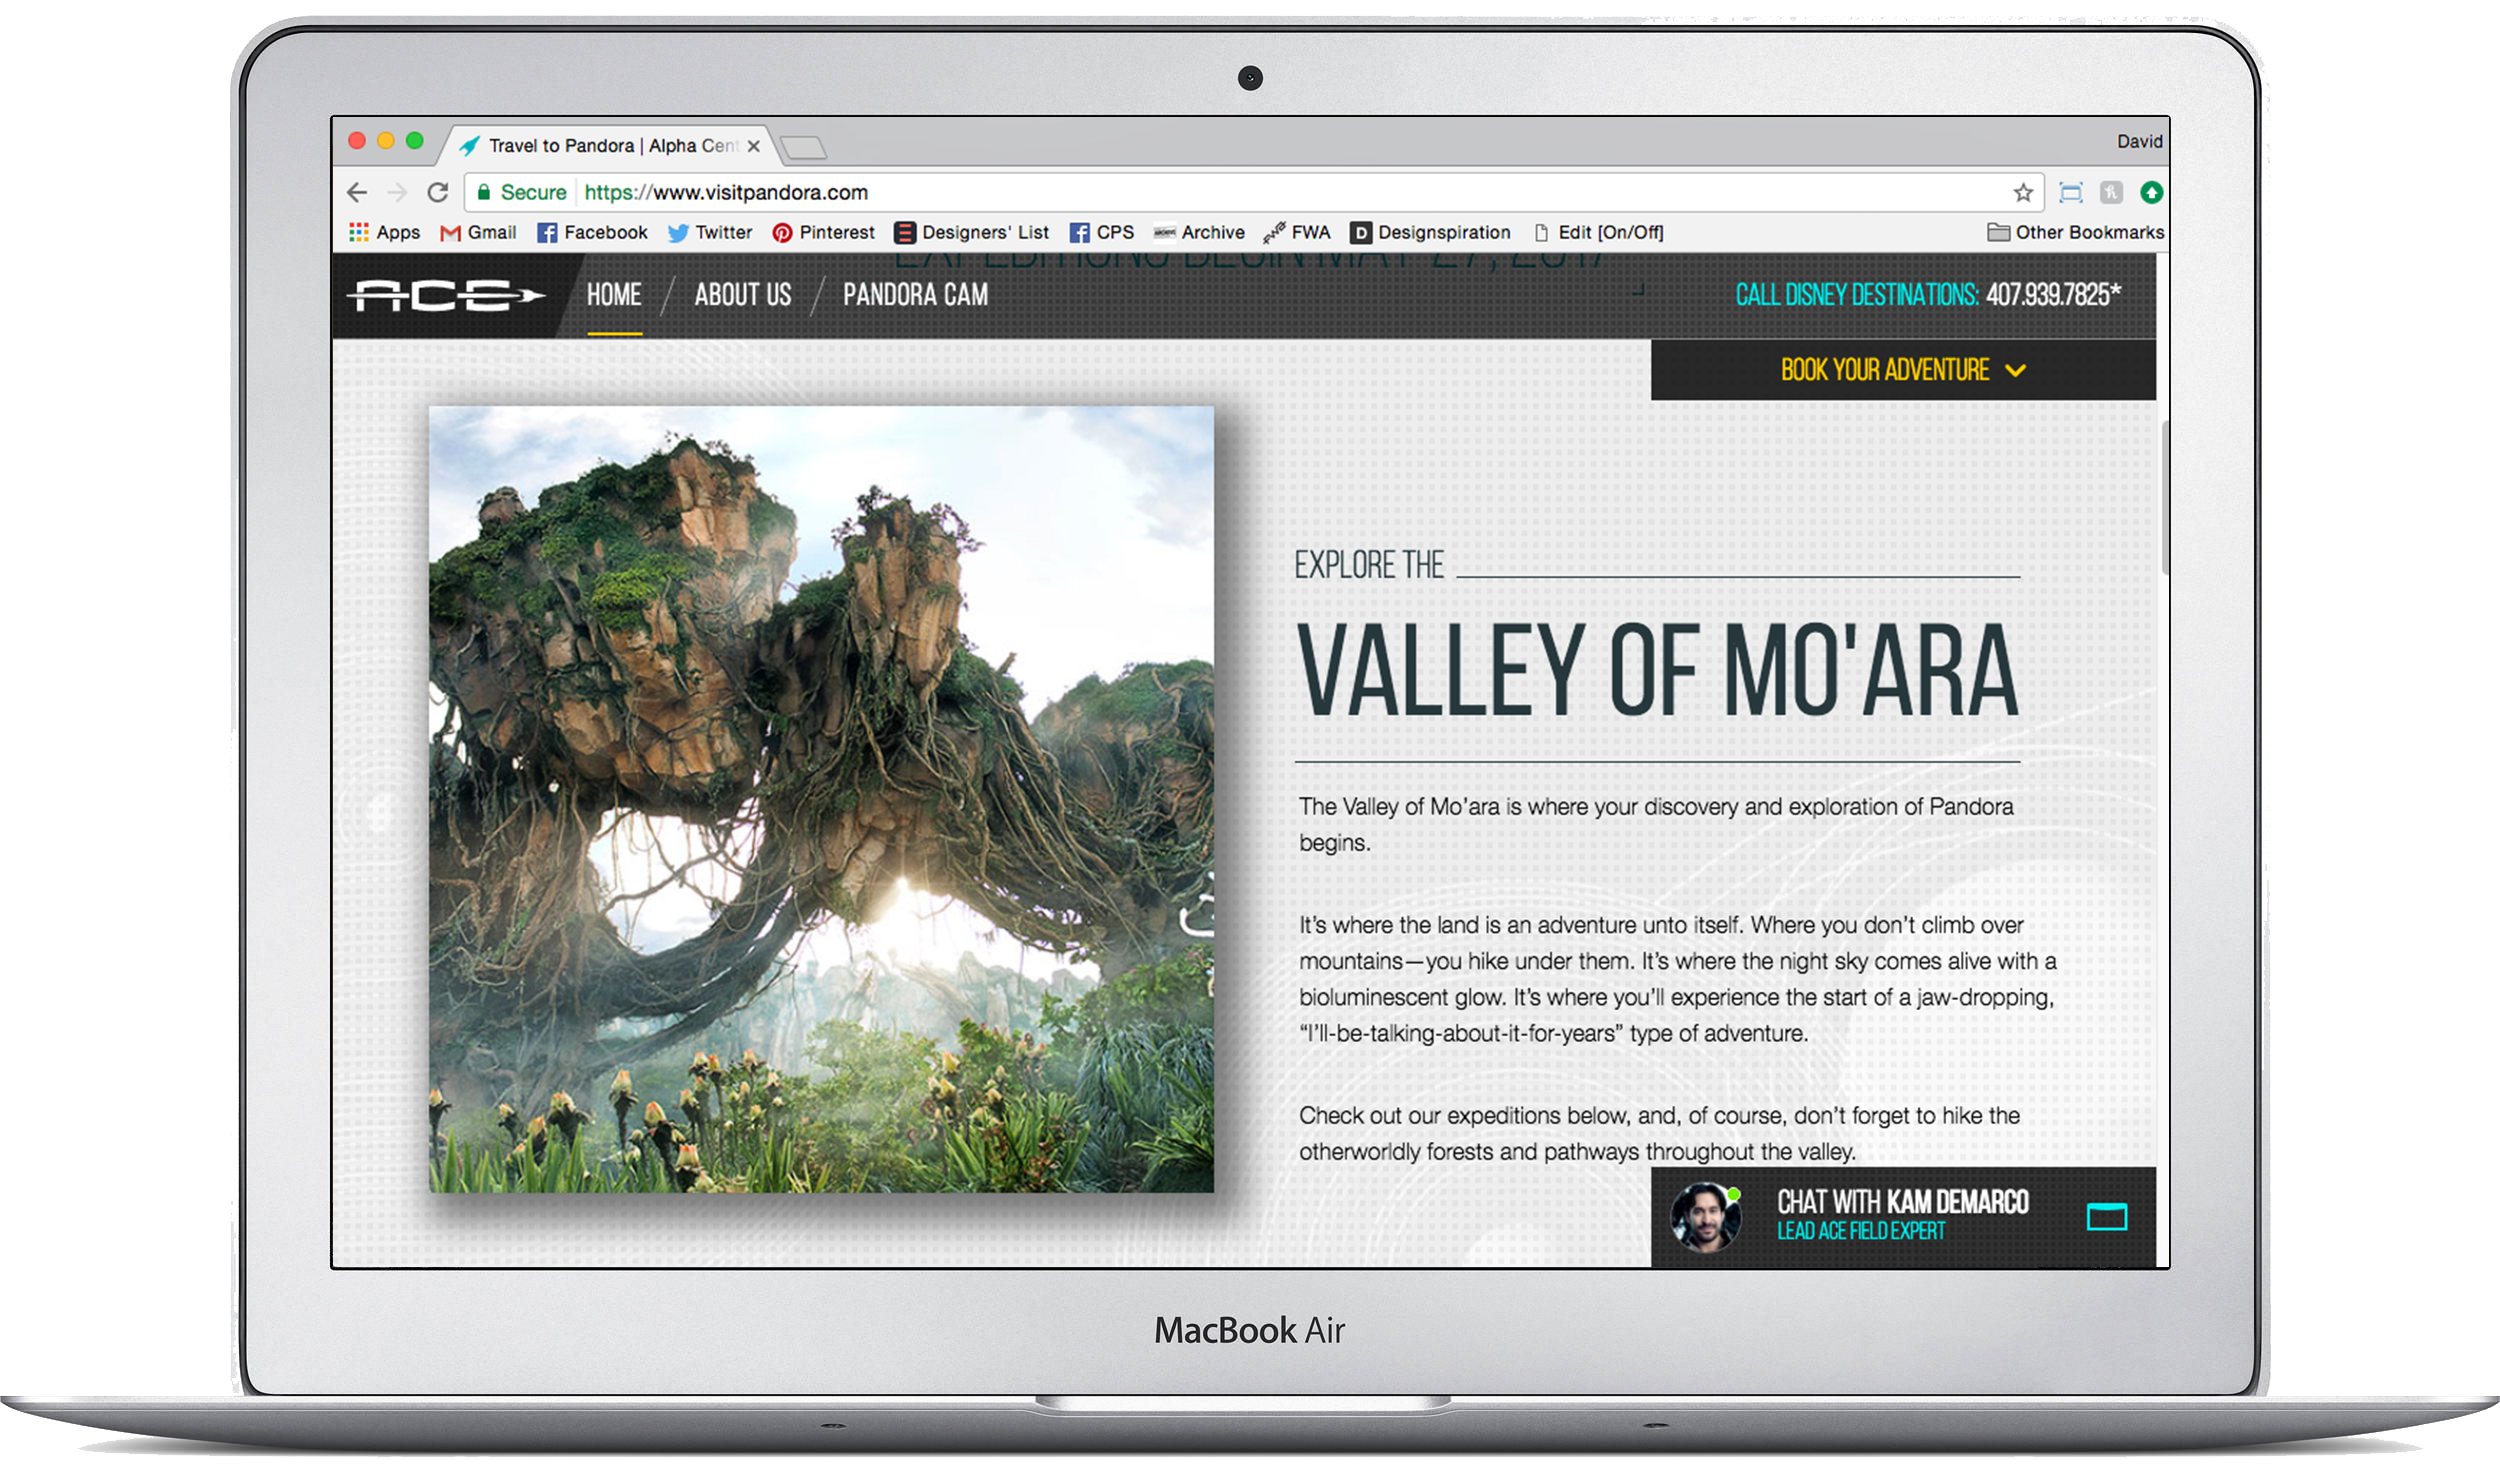The width and height of the screenshot is (2500, 1476).
Task: Open the Apps bookmark
Action: [384, 232]
